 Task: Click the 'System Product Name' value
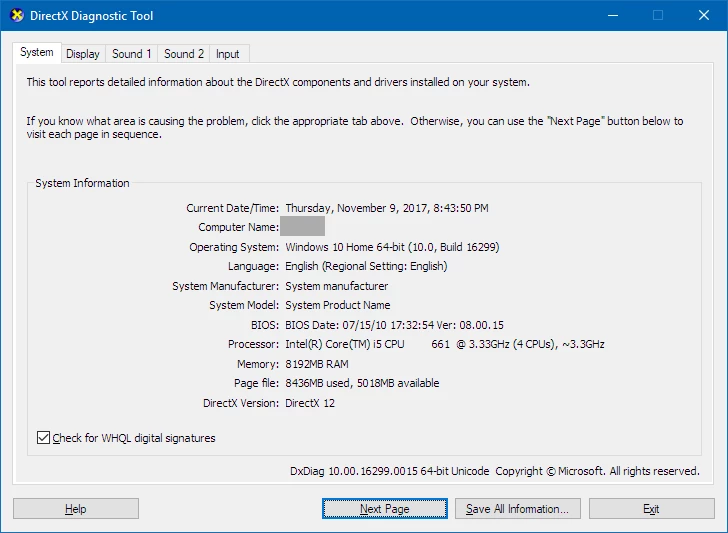pyautogui.click(x=338, y=305)
